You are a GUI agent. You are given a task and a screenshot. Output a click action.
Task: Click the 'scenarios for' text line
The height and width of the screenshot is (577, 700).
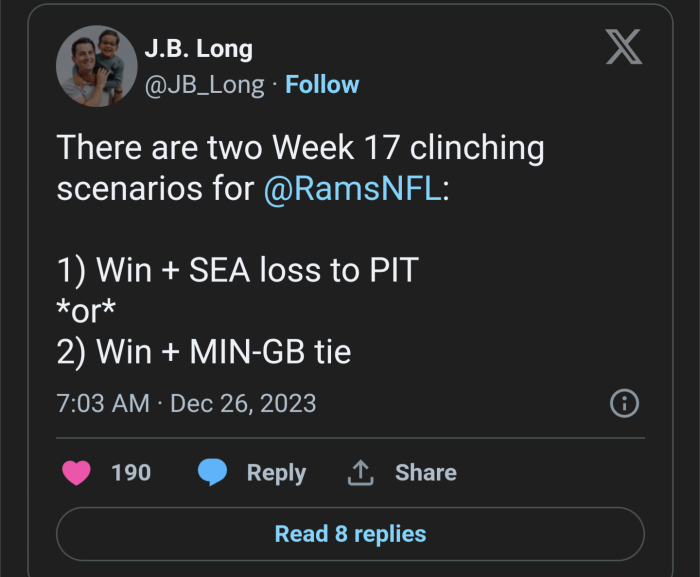point(155,189)
